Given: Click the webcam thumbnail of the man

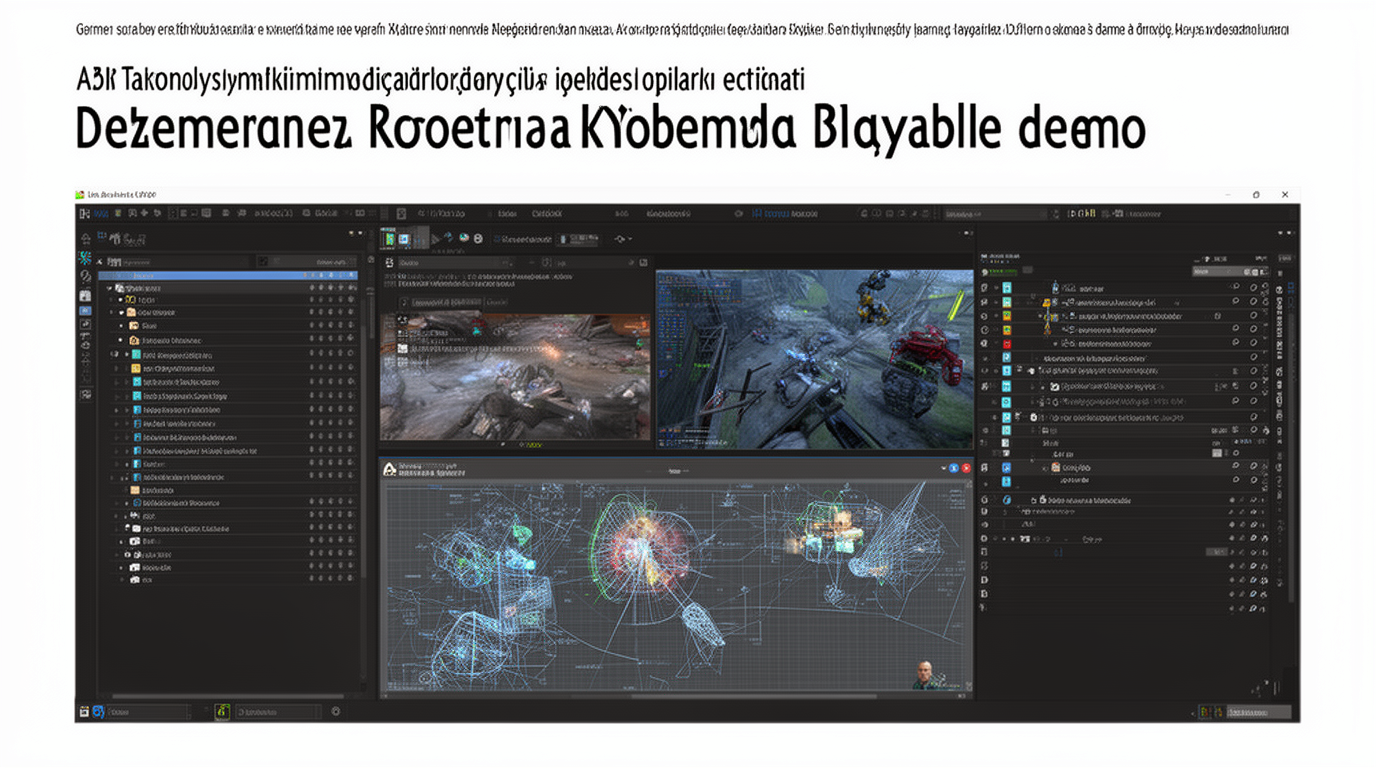Looking at the screenshot, I should (923, 674).
